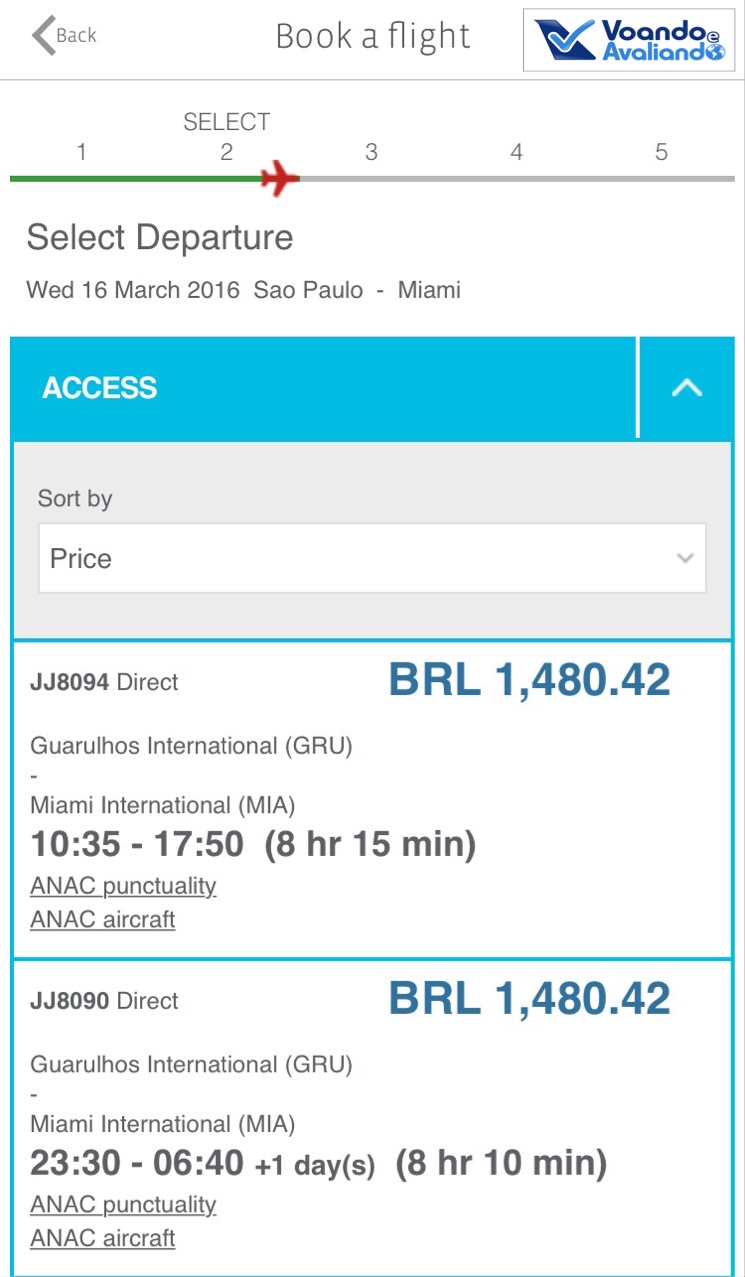This screenshot has width=745, height=1277.
Task: Go to step 1 in progress bar
Action: [81, 153]
